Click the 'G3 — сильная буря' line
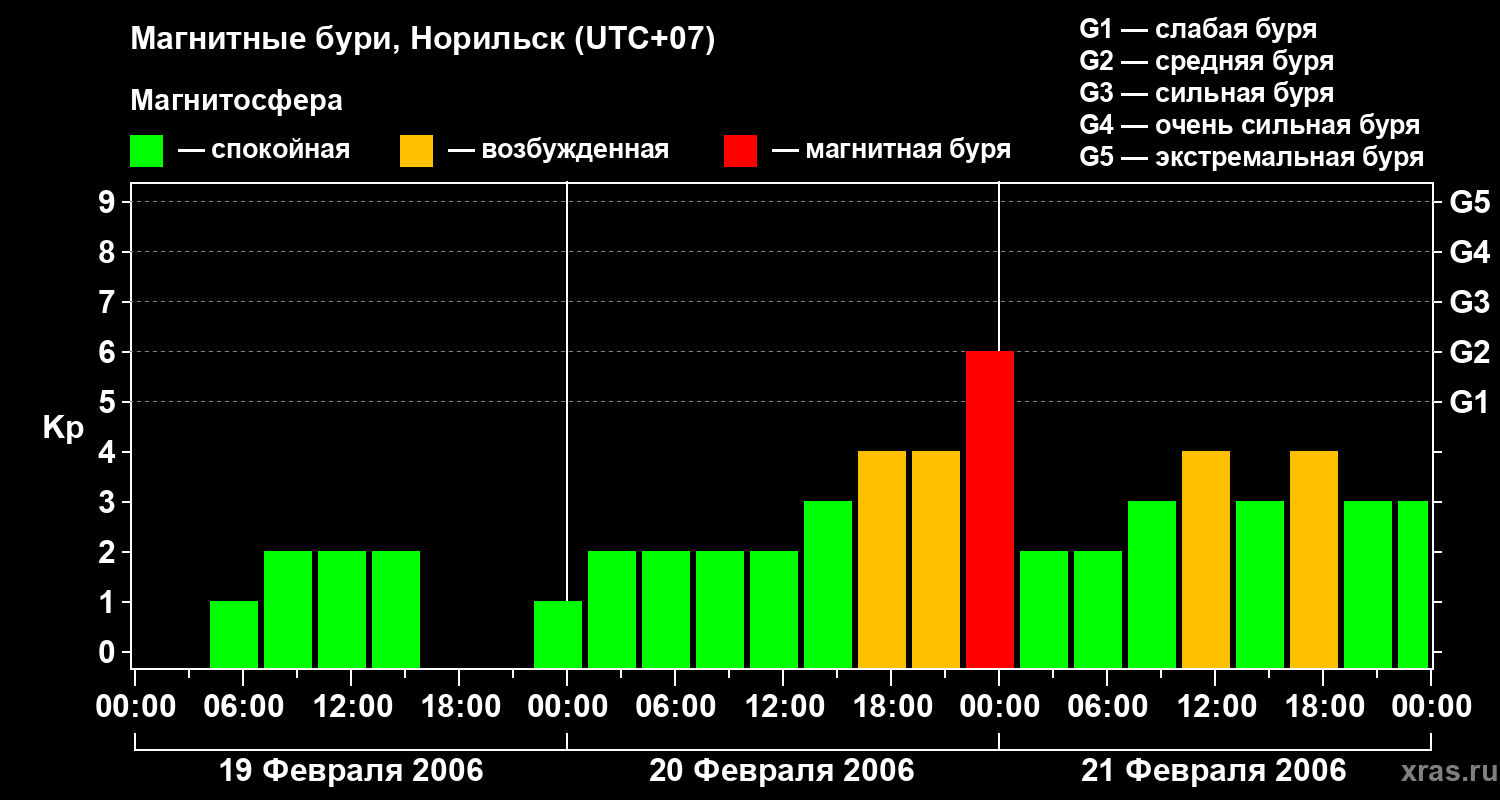This screenshot has height=800, width=1500. click(1206, 93)
